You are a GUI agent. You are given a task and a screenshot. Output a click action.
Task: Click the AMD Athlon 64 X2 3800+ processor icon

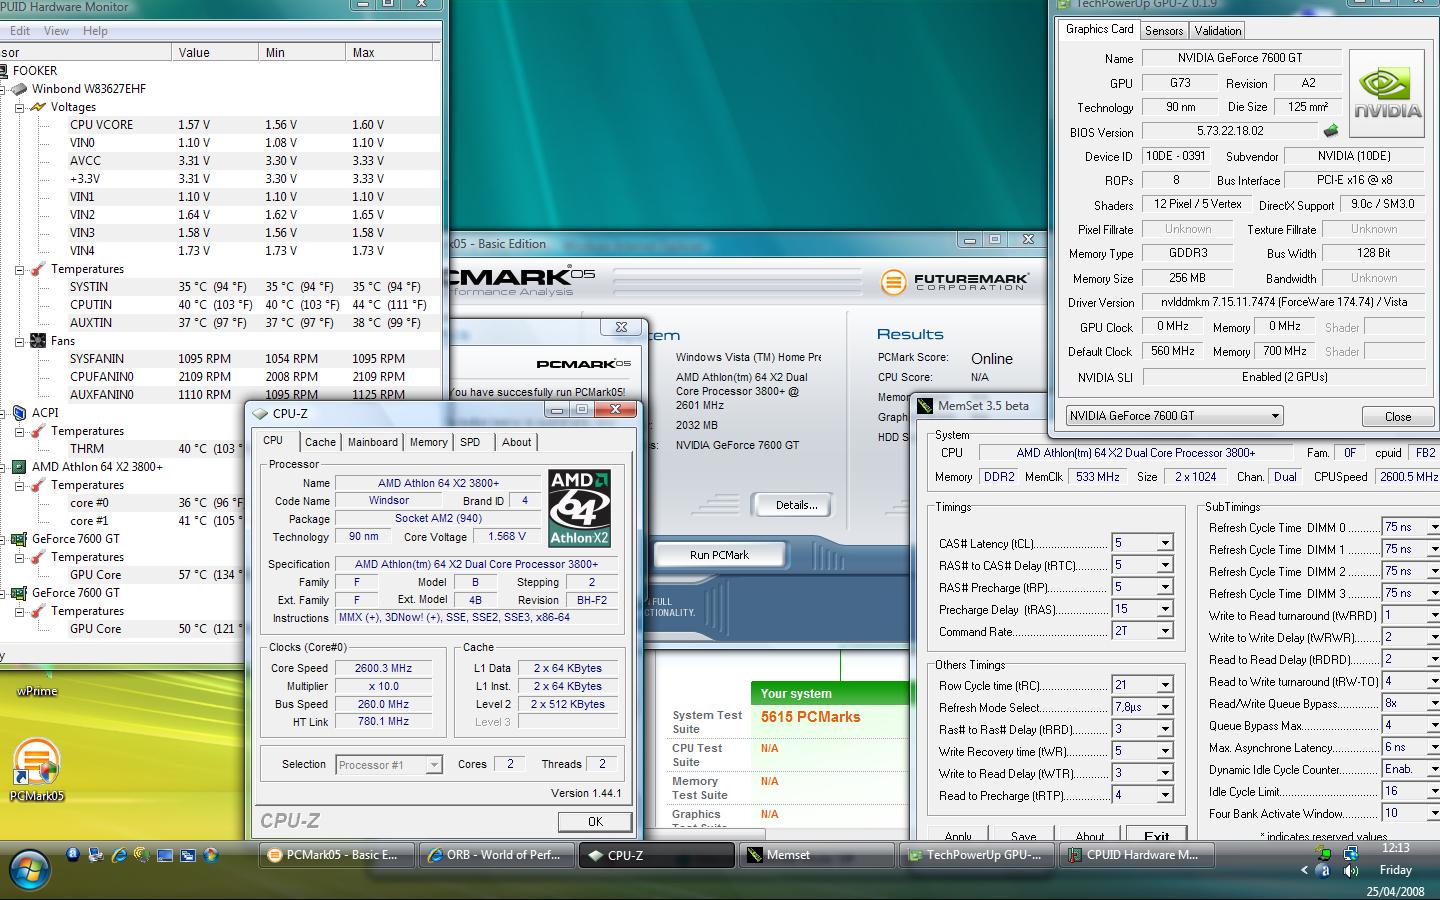coord(19,467)
